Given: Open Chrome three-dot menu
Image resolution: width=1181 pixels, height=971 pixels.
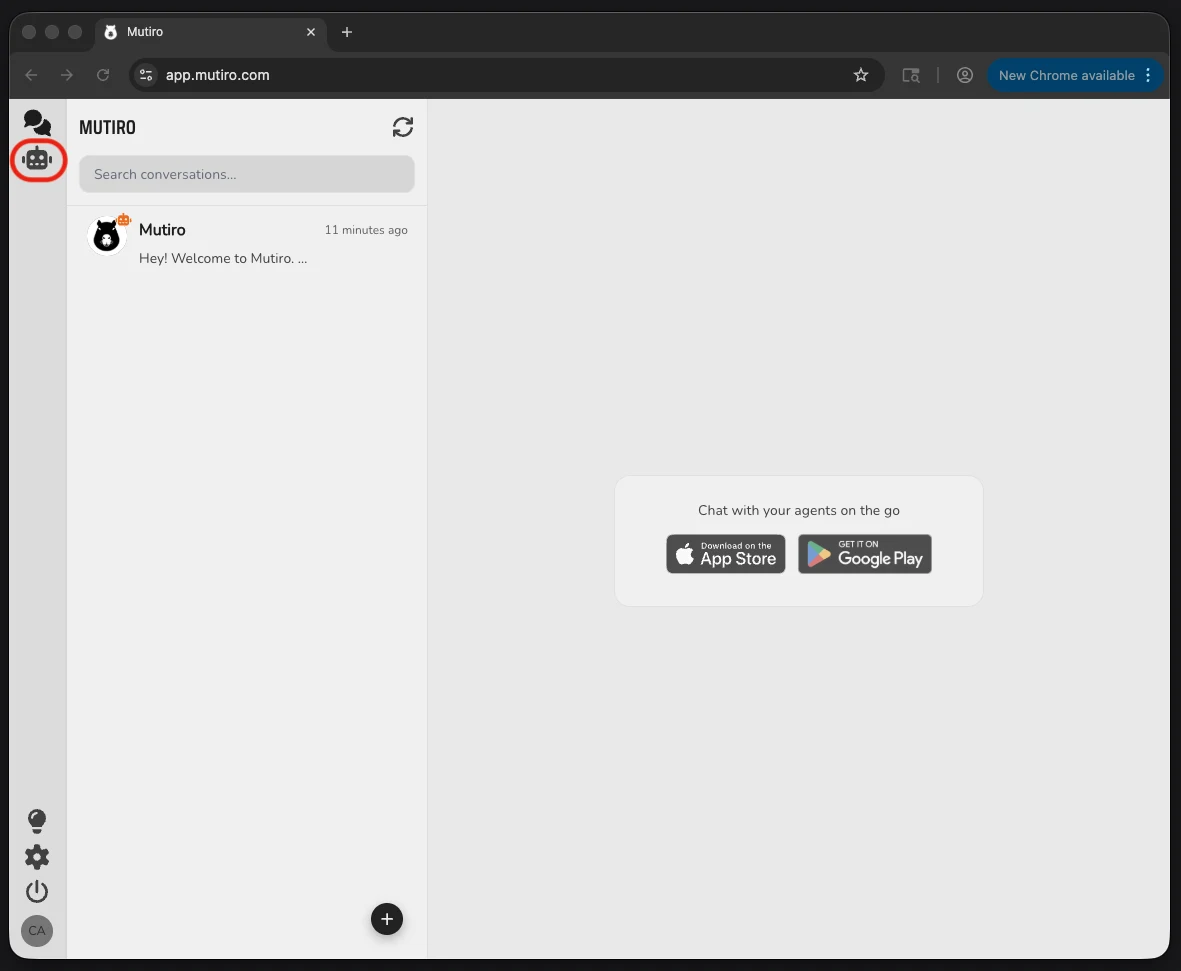Looking at the screenshot, I should pos(1148,75).
